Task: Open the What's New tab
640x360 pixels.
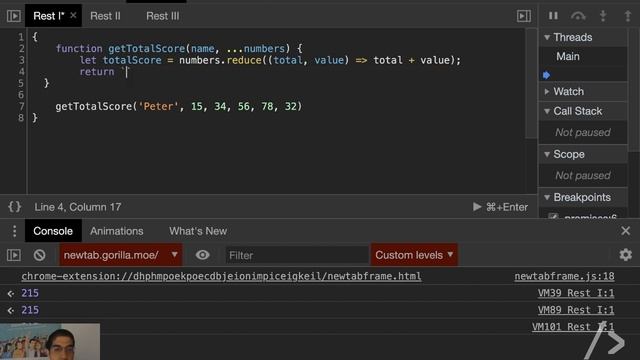Action: [198, 231]
